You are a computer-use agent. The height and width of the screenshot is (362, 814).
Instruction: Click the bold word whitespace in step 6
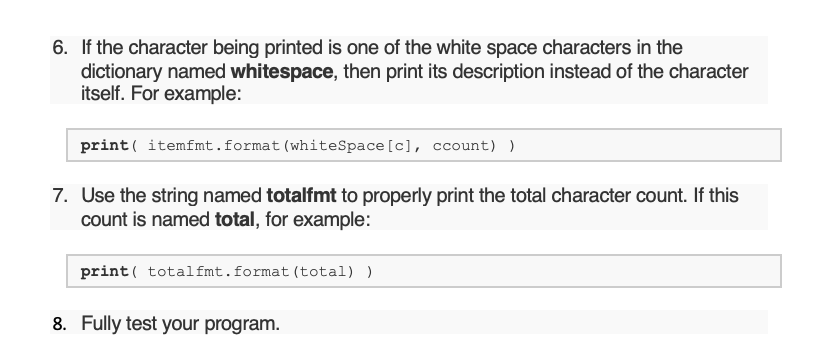(x=282, y=71)
